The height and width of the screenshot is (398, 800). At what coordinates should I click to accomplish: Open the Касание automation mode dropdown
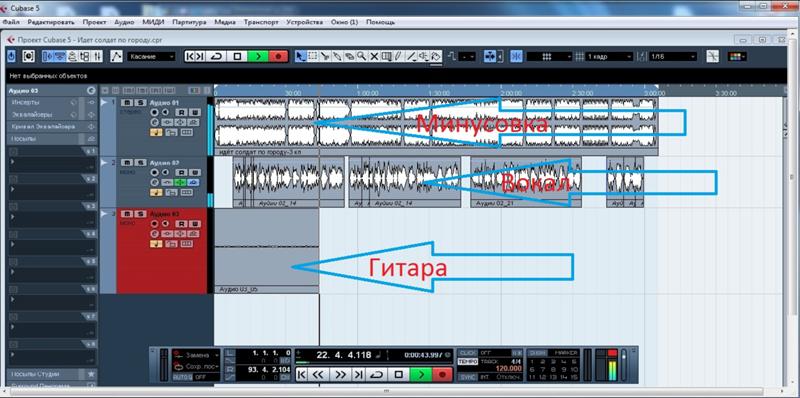click(x=151, y=57)
